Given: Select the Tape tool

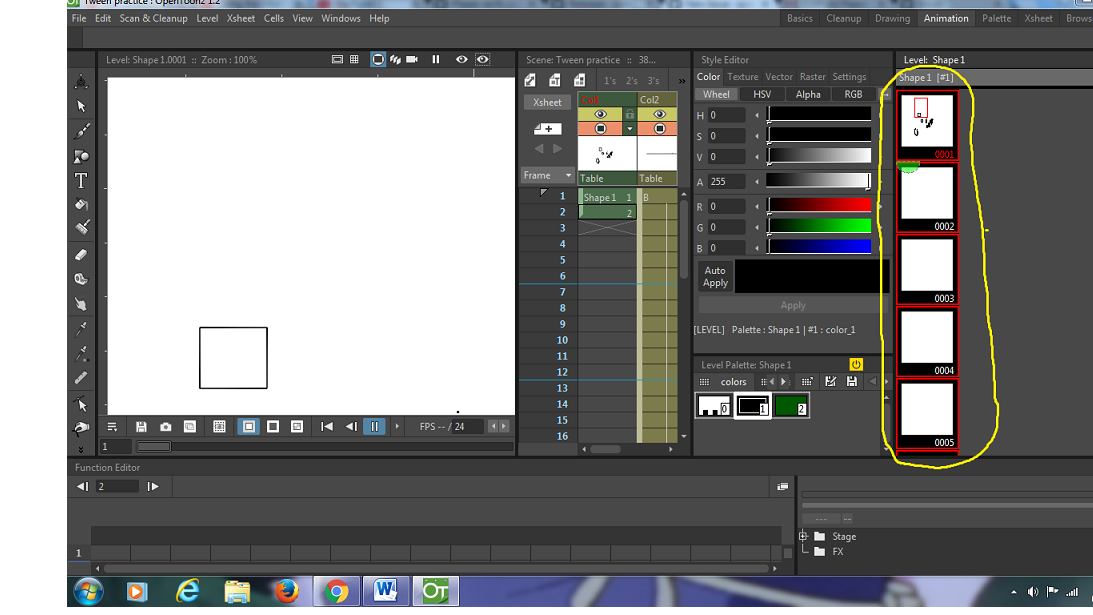Looking at the screenshot, I should coord(81,278).
